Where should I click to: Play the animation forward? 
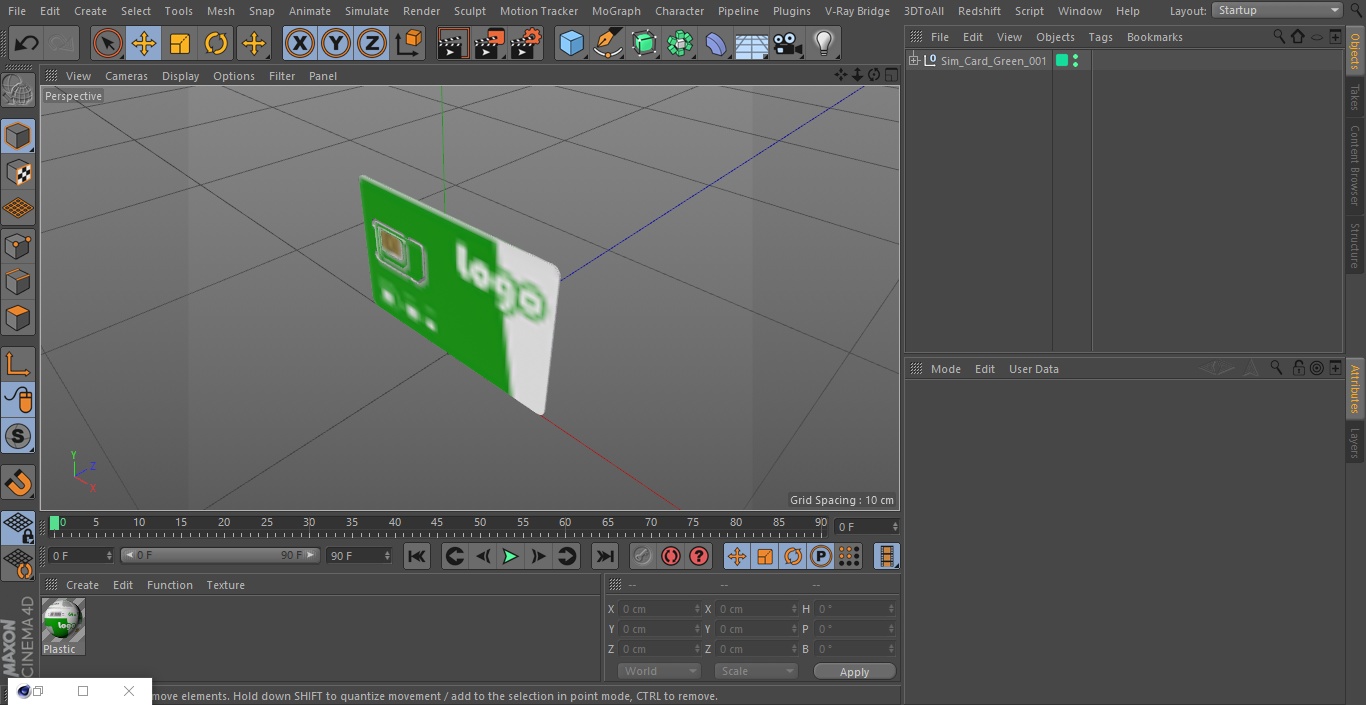point(510,556)
